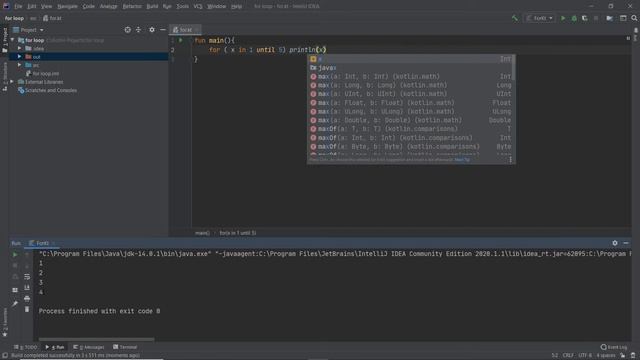
Task: Click 'for loop' breadcrumb in navigation bar
Action: point(14,18)
